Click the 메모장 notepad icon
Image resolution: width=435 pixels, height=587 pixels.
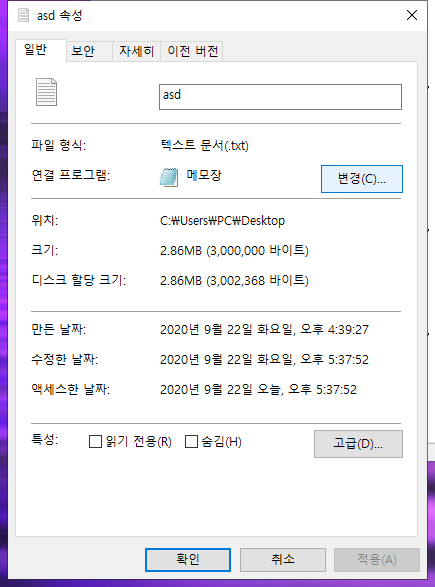(x=169, y=177)
